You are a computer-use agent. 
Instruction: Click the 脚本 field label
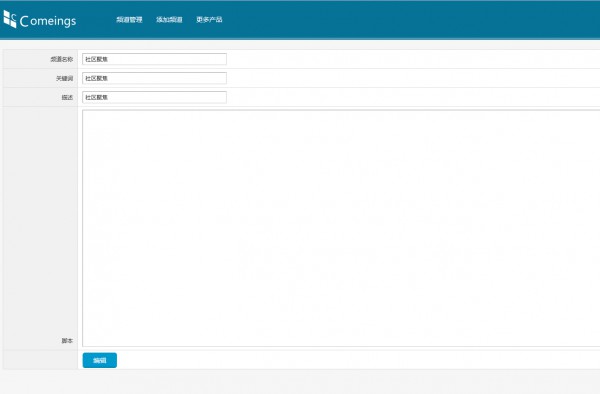tap(67, 340)
